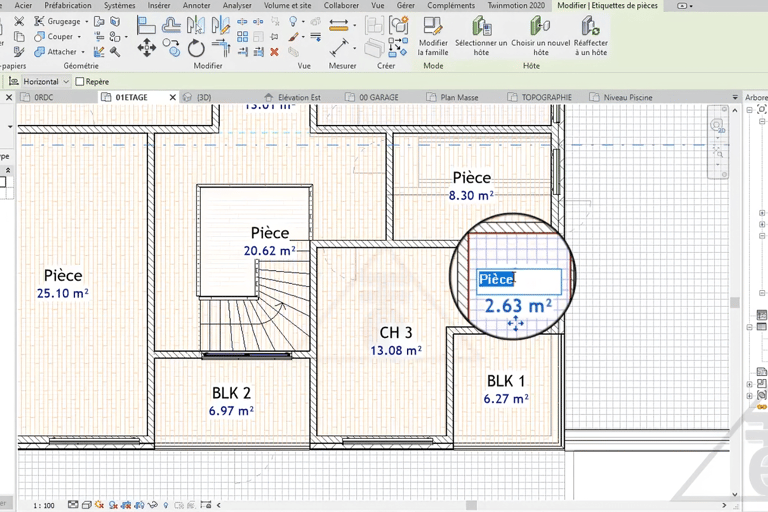
Task: Close the 01ETAGE view tab
Action: tap(172, 98)
